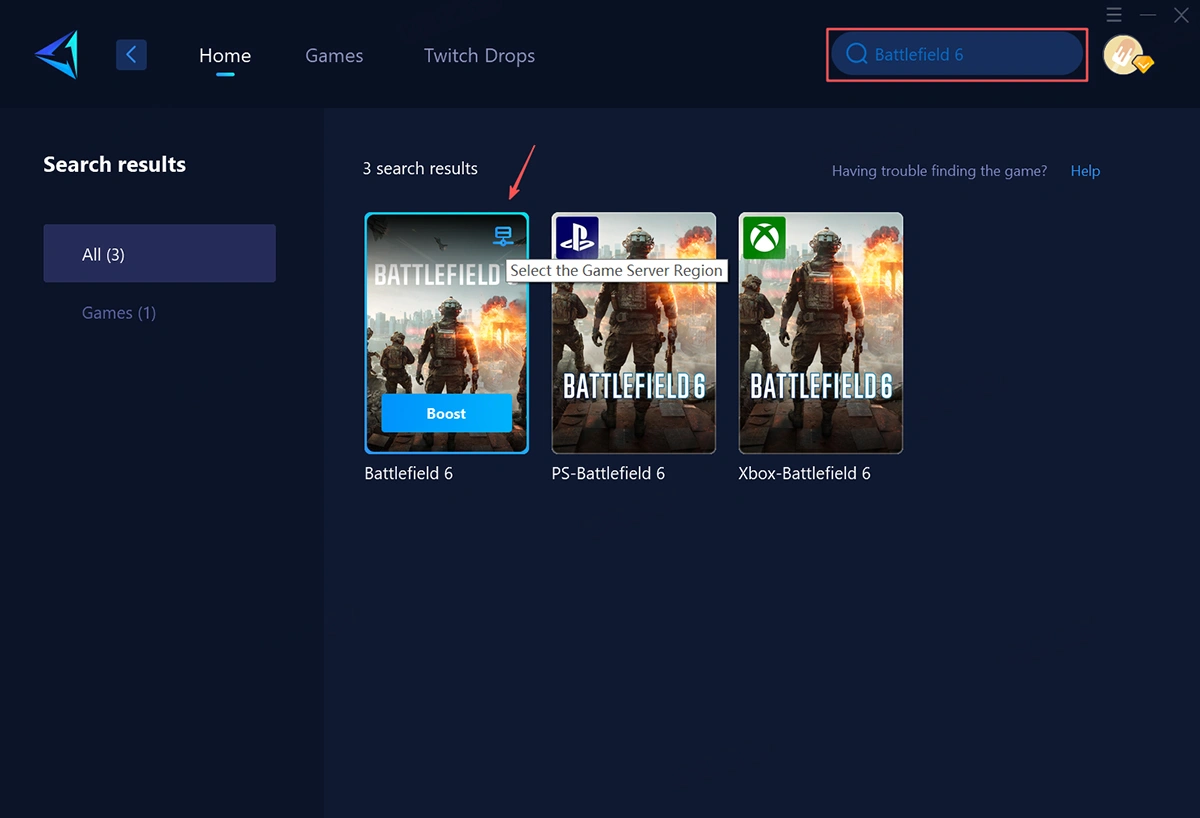Click the PlayStation icon on PS-Battlefield 6
This screenshot has height=818, width=1200.
tap(575, 237)
